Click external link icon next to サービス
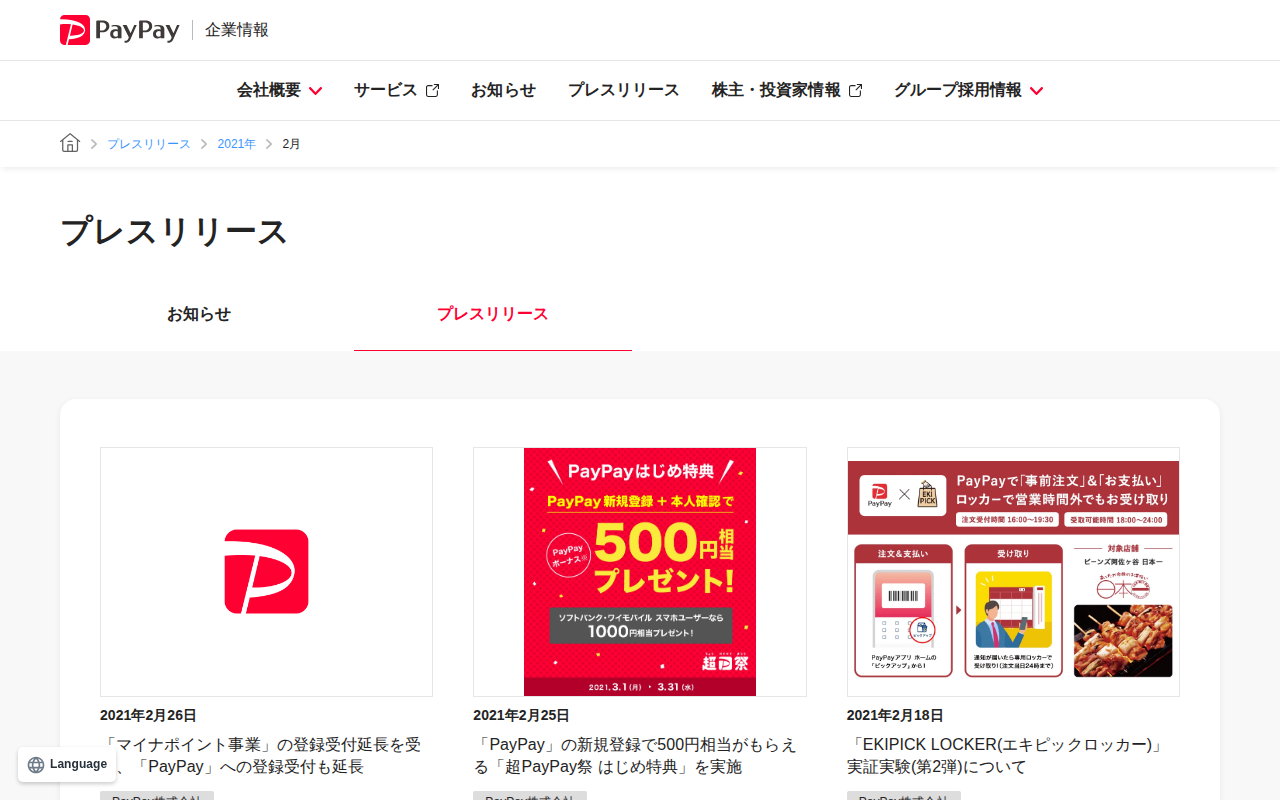 coord(432,90)
